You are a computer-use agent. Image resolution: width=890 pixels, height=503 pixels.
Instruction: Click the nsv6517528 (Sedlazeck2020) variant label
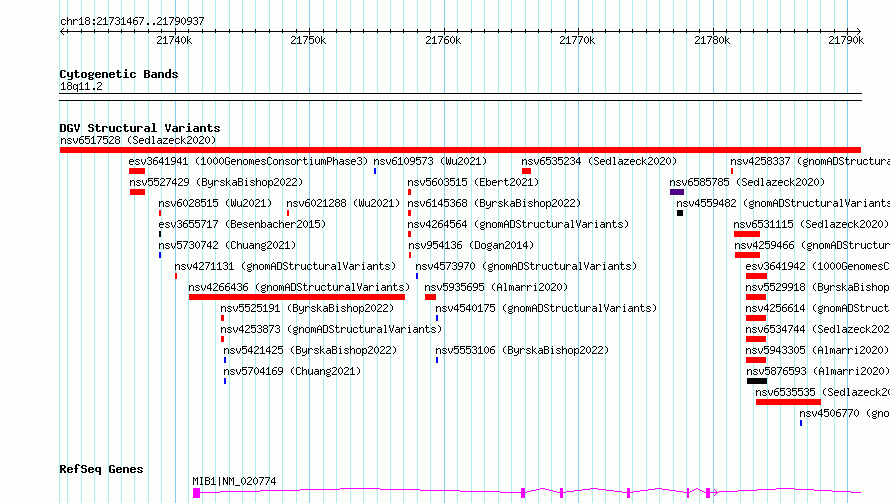click(138, 140)
